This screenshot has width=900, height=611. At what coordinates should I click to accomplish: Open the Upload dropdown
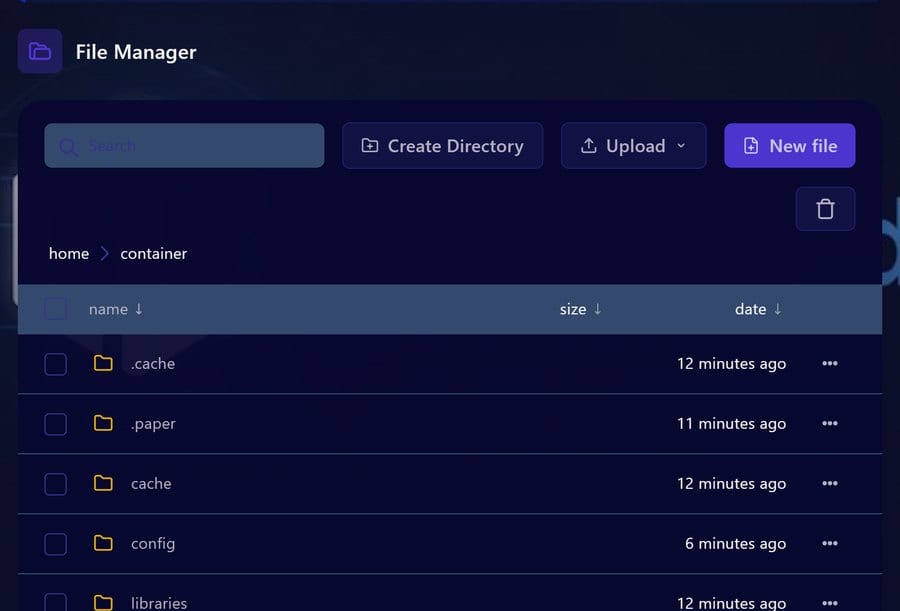coord(633,146)
